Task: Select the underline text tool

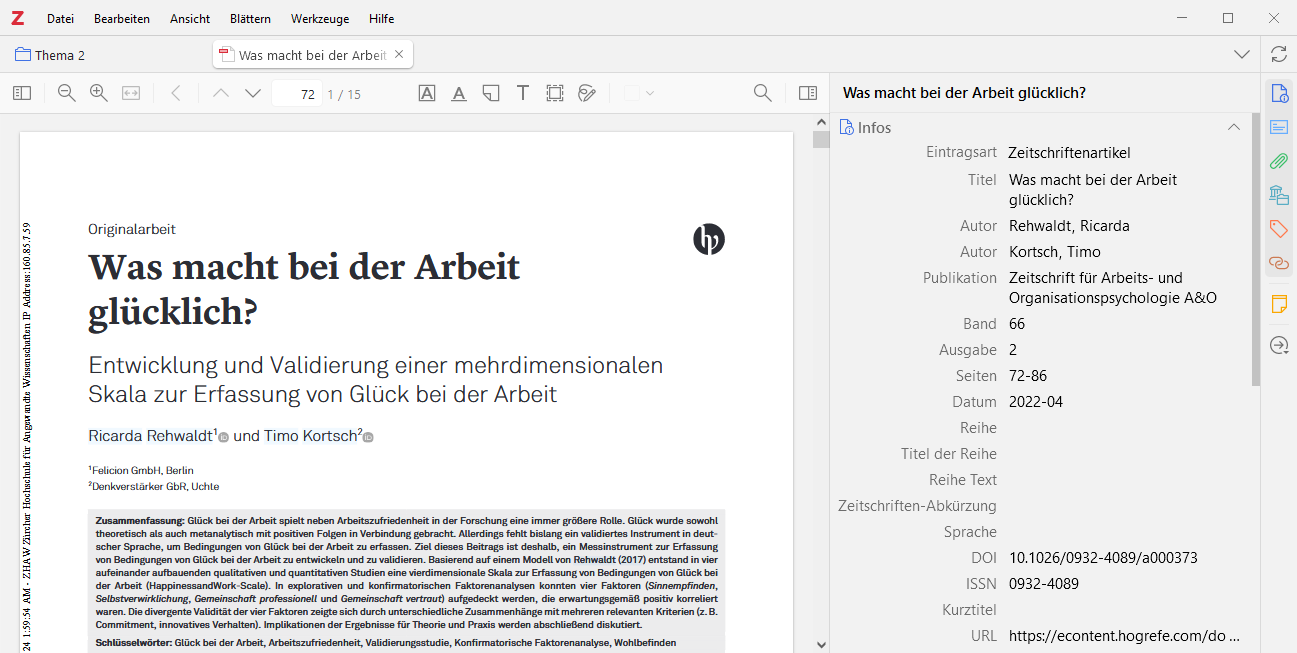Action: (x=459, y=93)
